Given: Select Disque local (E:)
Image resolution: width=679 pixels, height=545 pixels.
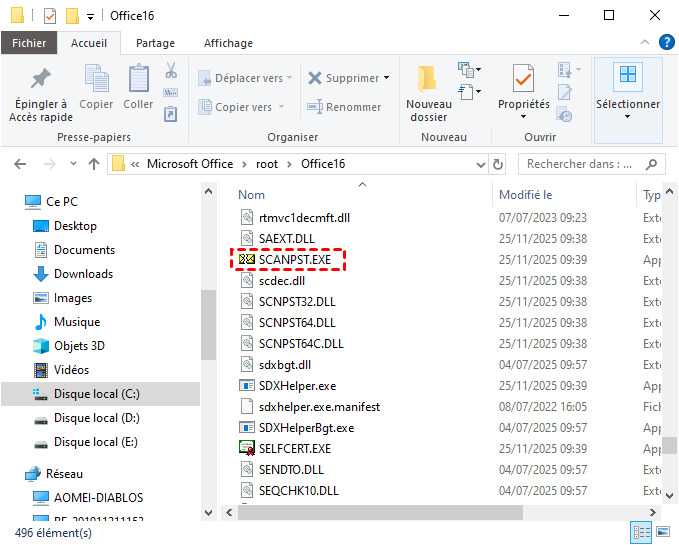Looking at the screenshot, I should [86, 442].
